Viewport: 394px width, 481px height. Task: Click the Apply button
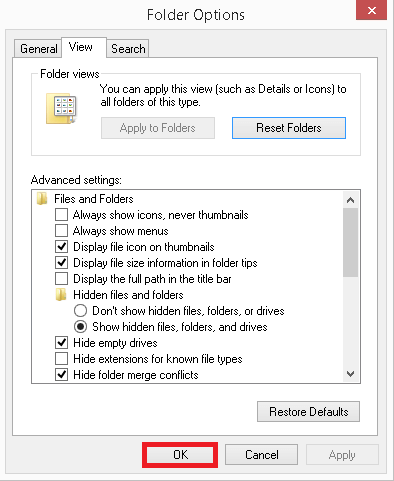click(x=342, y=455)
